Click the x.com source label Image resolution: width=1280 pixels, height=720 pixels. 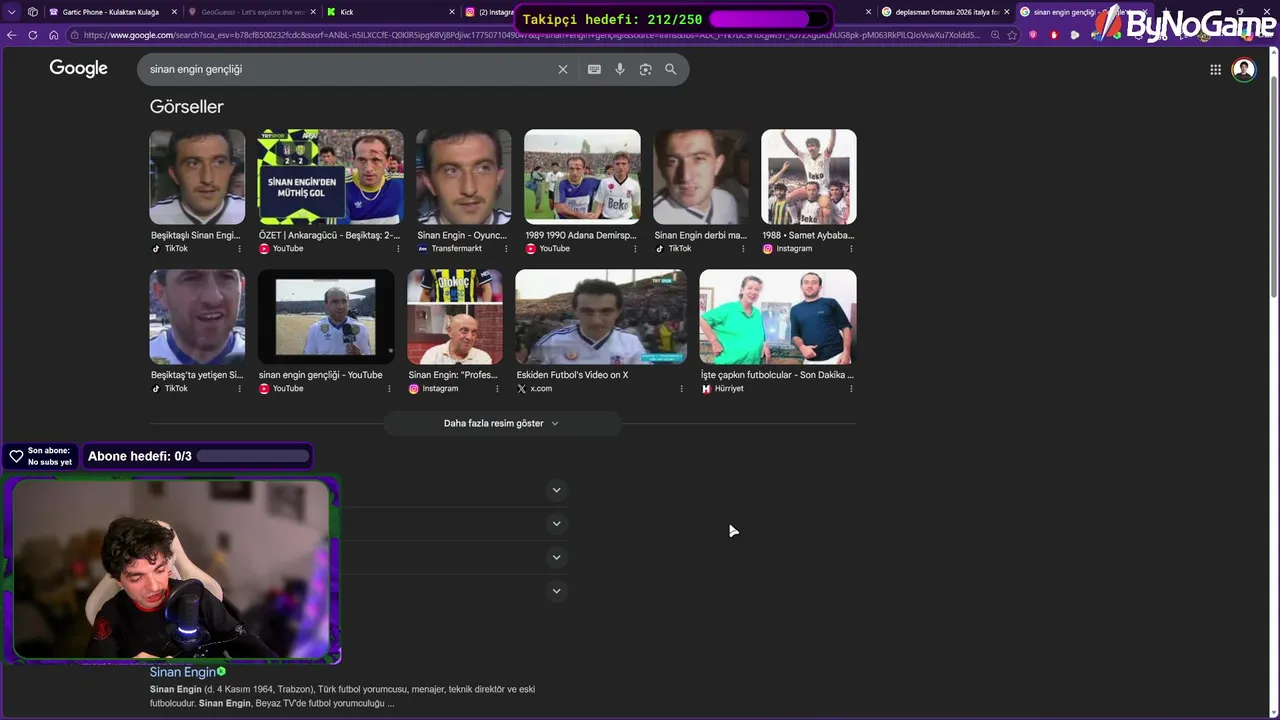[x=541, y=389]
